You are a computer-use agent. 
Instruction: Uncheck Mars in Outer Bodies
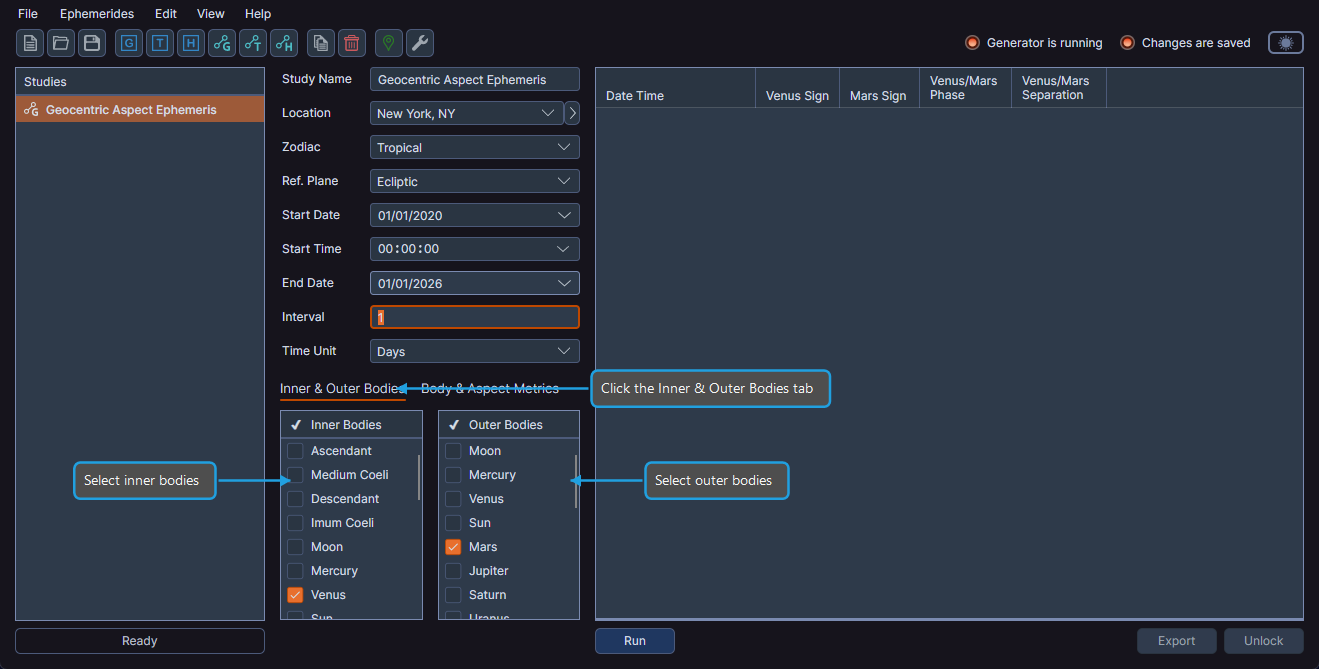pos(452,546)
